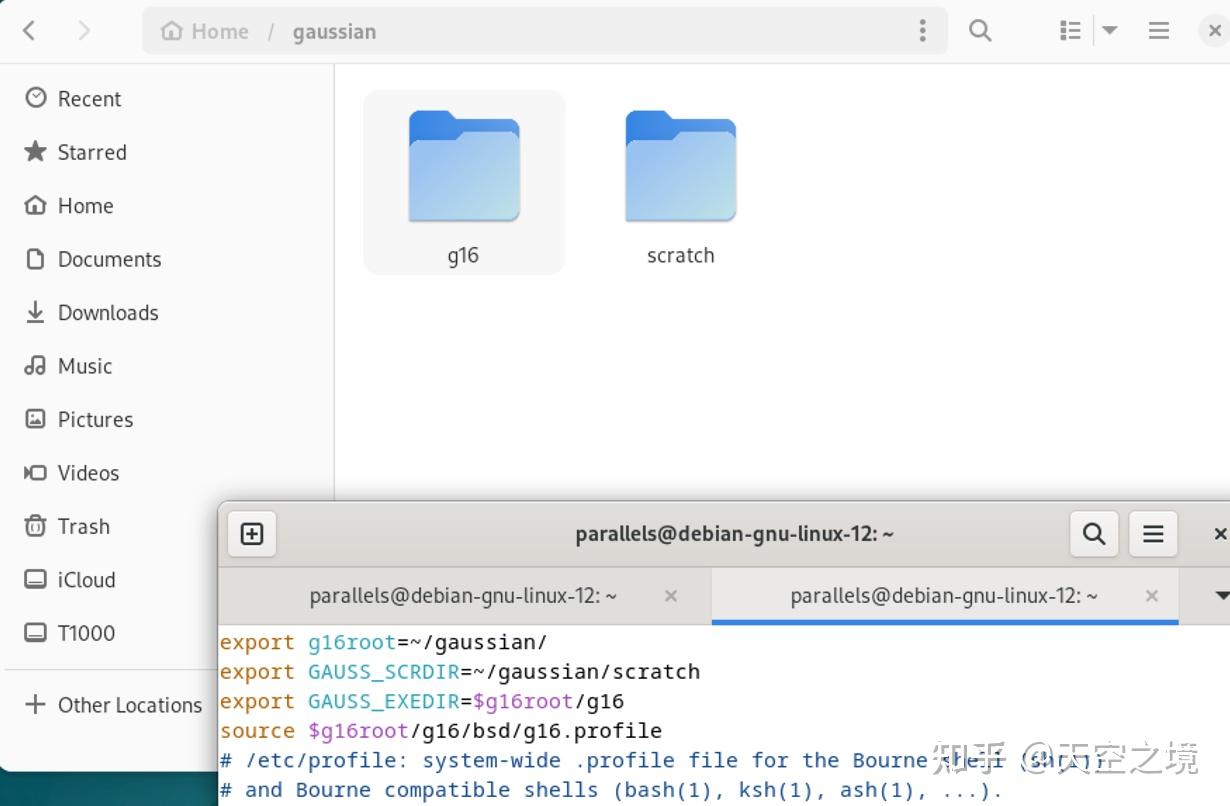Expand the view options dropdown arrow

(x=1109, y=31)
